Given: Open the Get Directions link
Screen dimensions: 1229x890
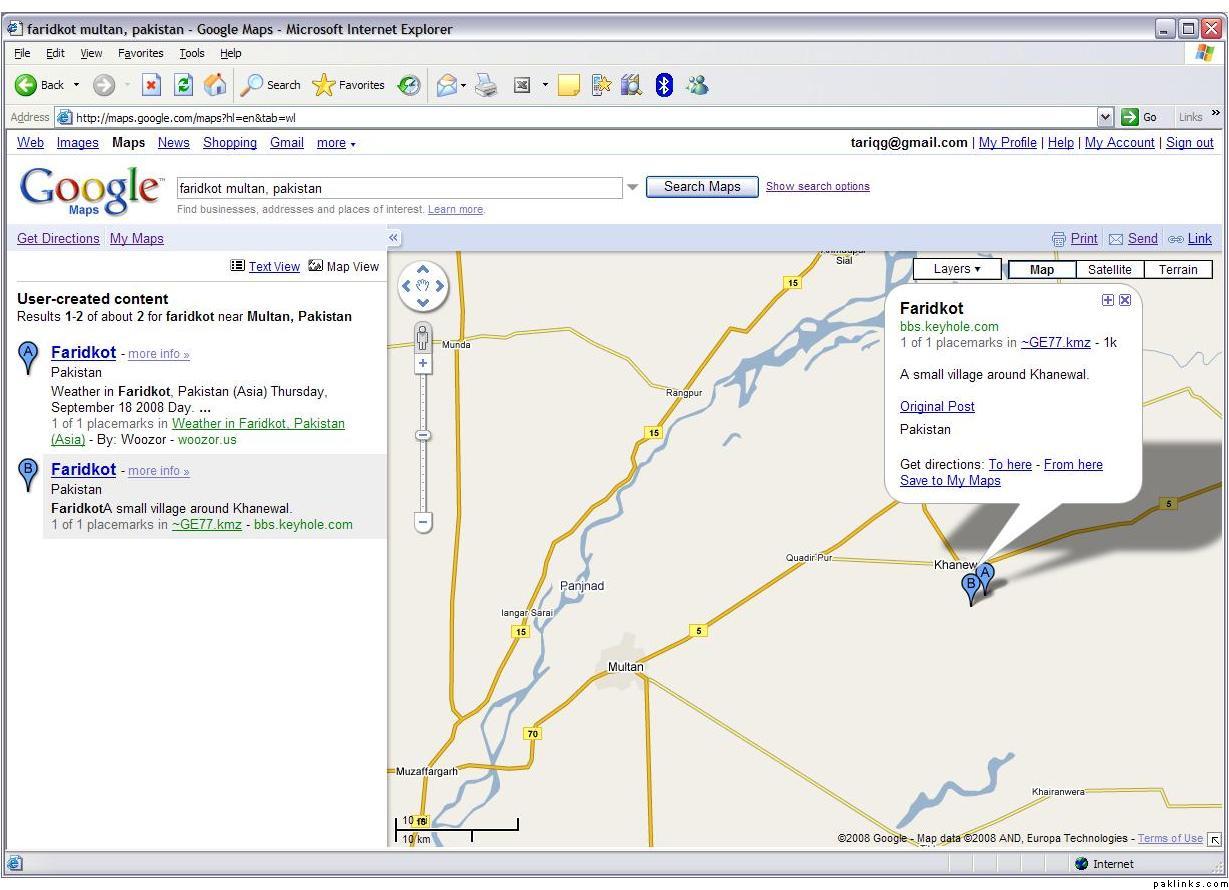Looking at the screenshot, I should point(58,238).
